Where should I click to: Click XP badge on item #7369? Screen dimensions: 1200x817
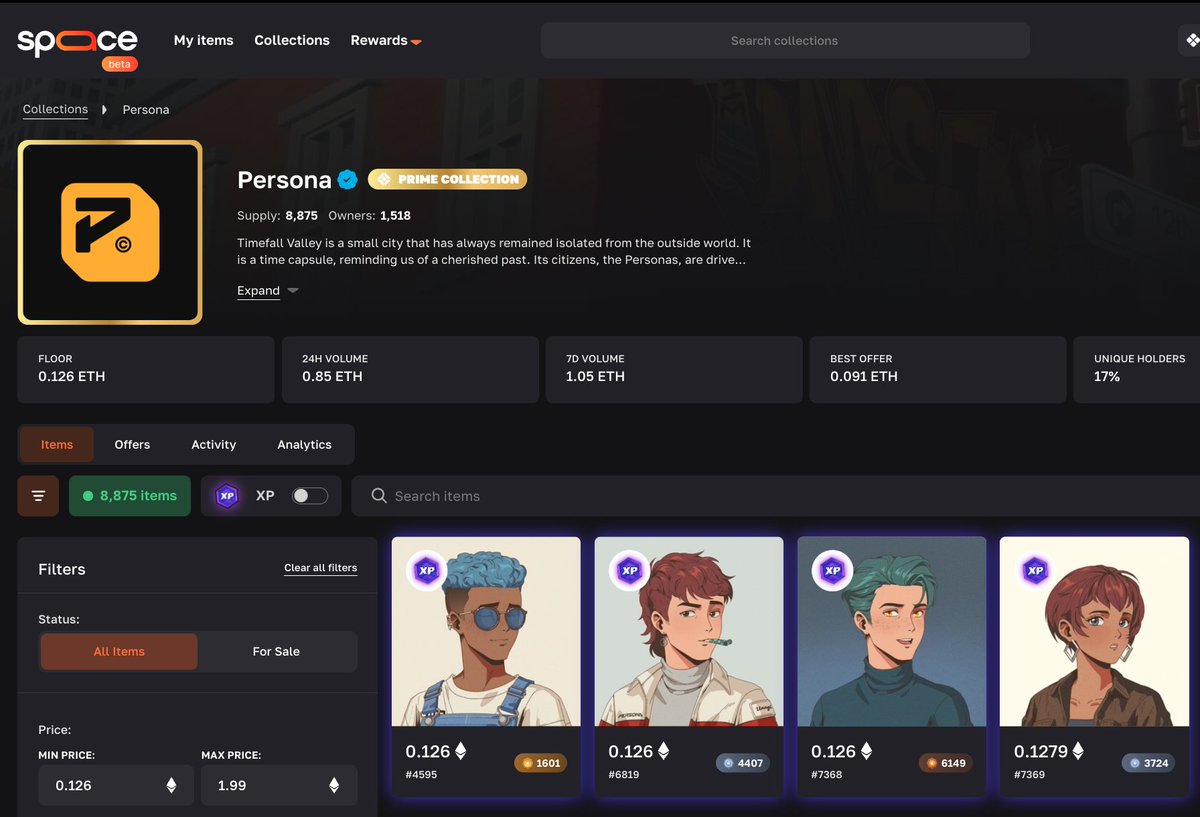(1035, 571)
